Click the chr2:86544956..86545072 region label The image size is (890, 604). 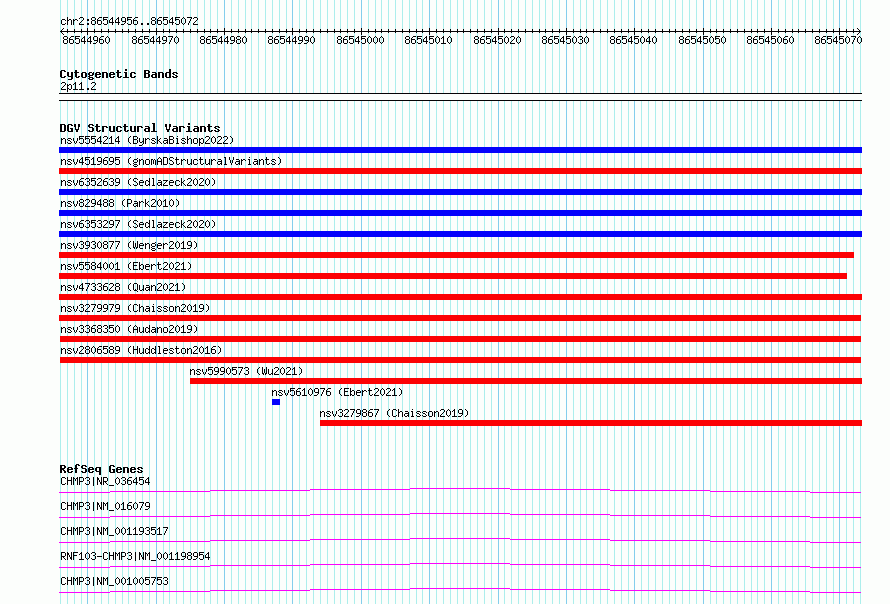(x=129, y=22)
